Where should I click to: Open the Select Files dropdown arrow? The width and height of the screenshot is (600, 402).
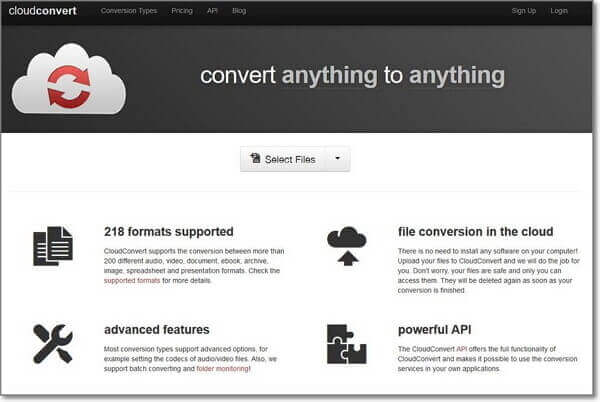pyautogui.click(x=337, y=159)
